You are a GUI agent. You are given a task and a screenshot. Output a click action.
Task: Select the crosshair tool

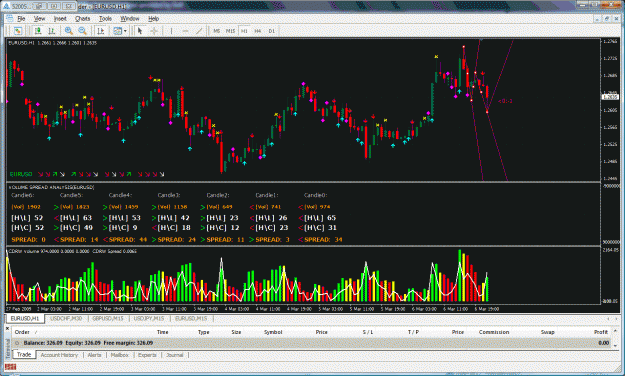[x=154, y=31]
